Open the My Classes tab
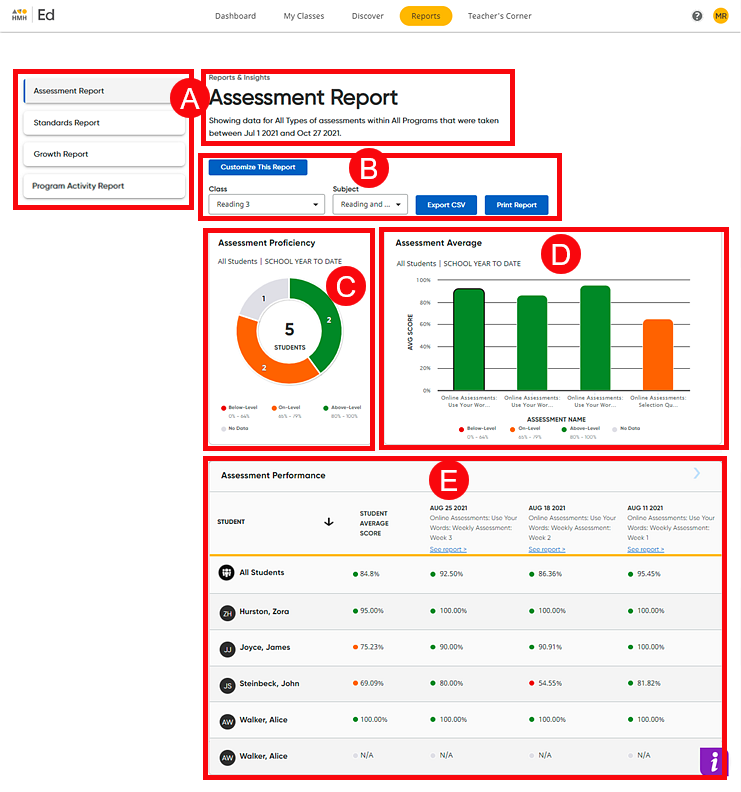Viewport: 741px width, 792px height. pyautogui.click(x=304, y=16)
